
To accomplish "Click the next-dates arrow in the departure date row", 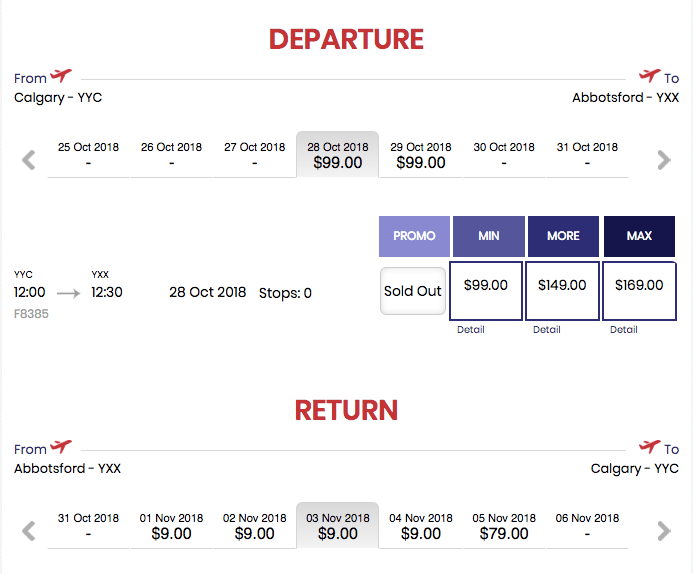I will 664,160.
